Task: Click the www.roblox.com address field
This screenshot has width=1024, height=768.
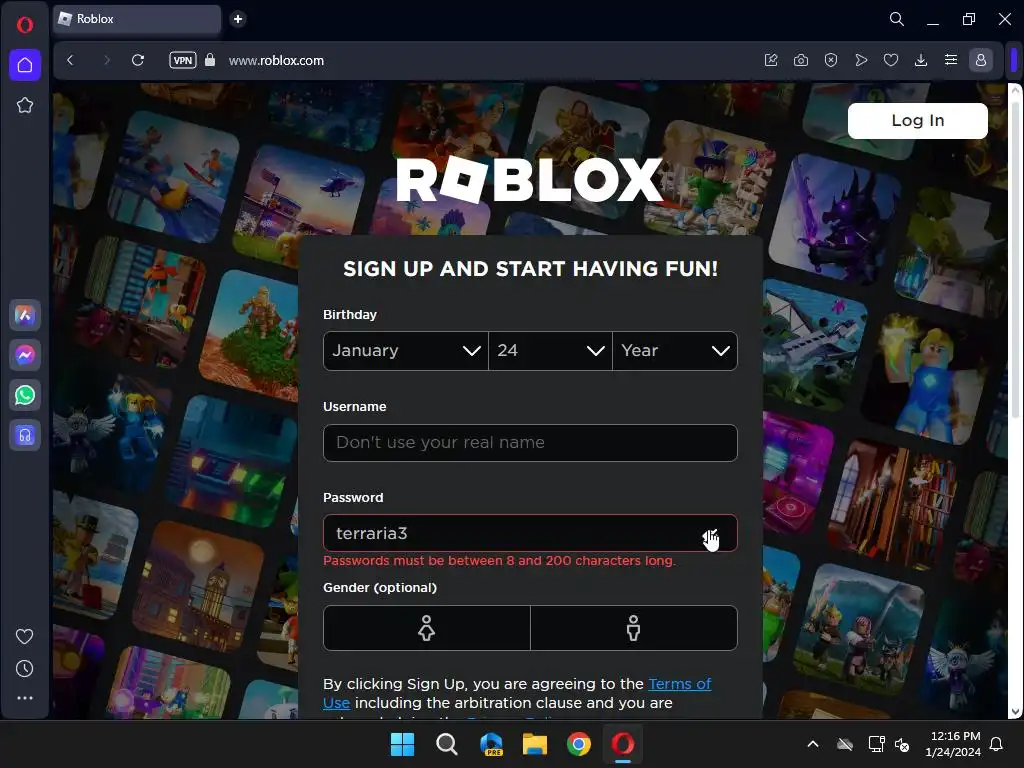Action: (276, 61)
